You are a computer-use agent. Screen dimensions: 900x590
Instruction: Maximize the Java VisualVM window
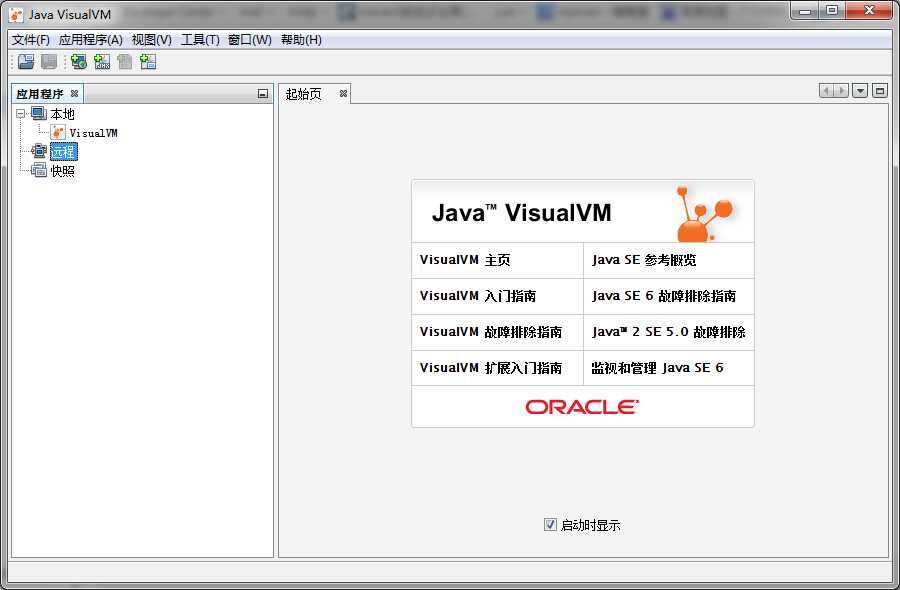pyautogui.click(x=832, y=11)
